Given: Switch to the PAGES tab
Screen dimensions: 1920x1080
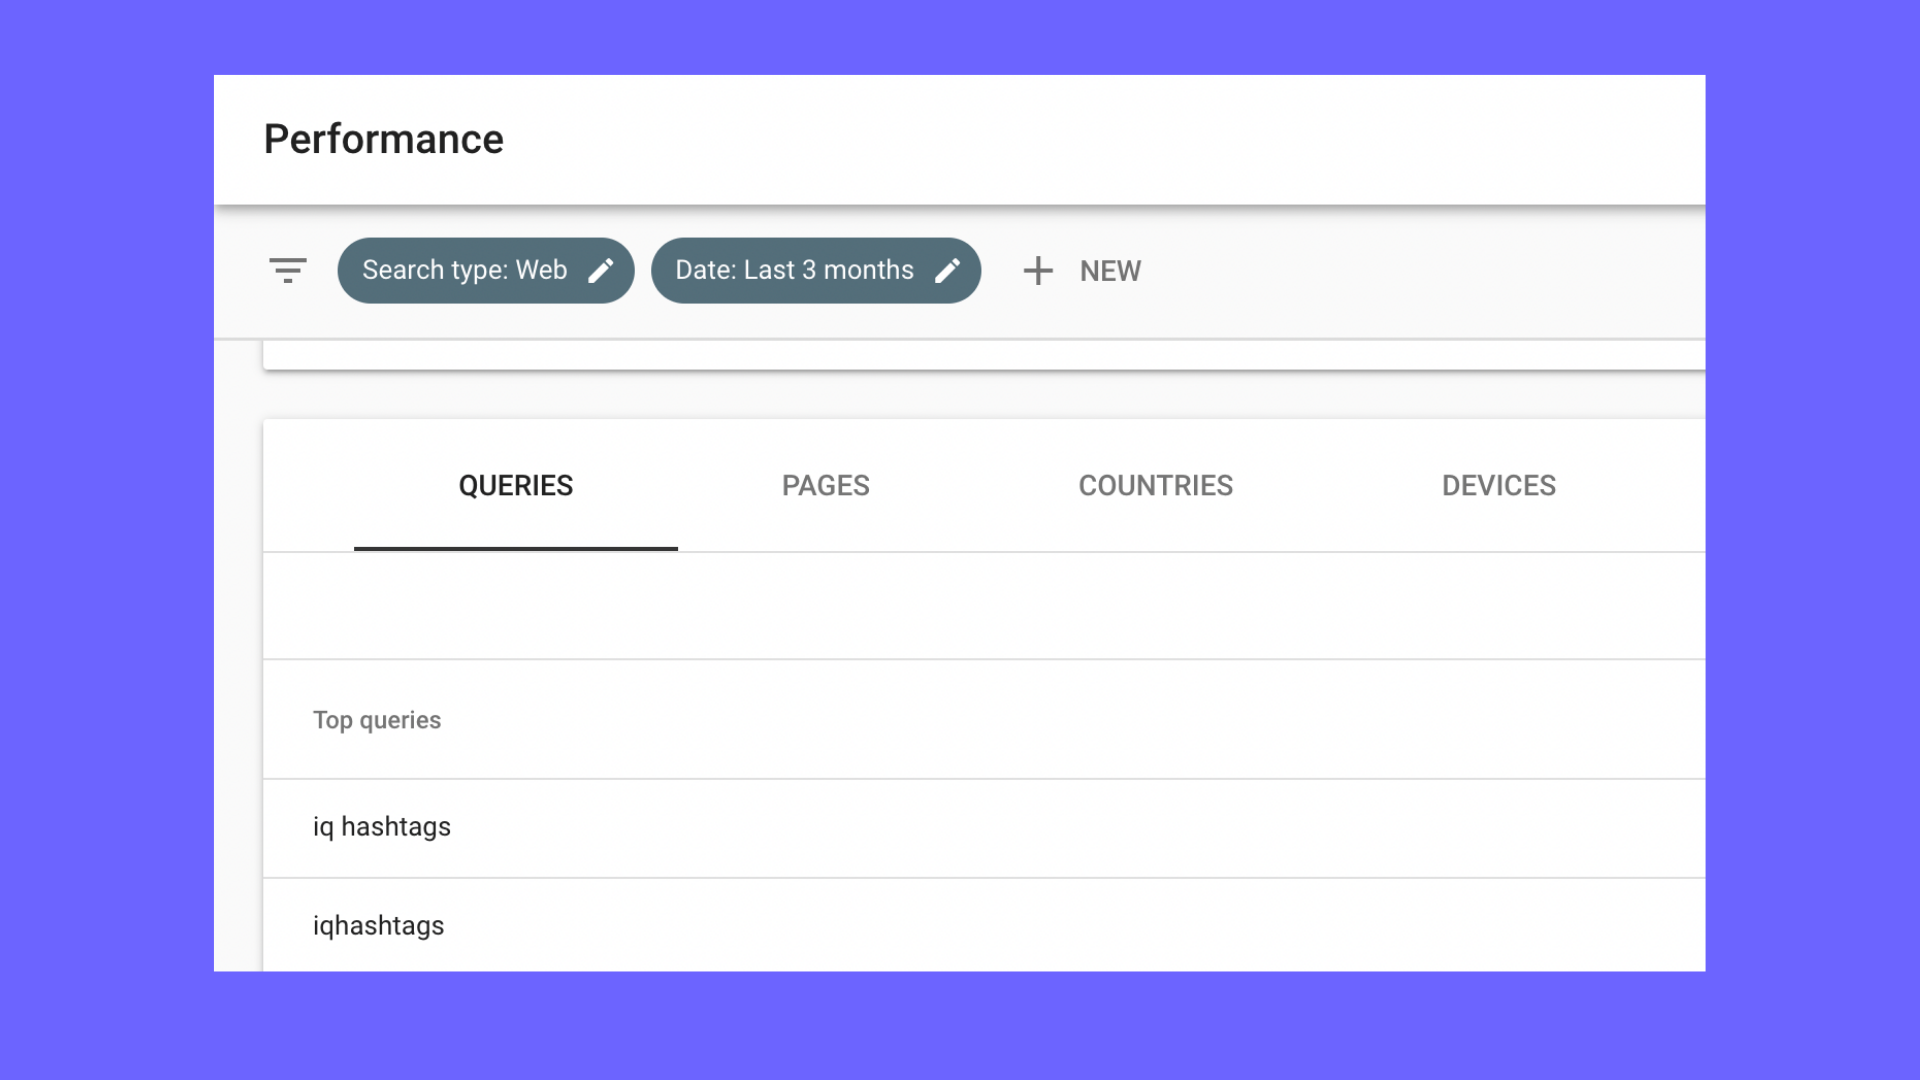Looking at the screenshot, I should click(826, 486).
